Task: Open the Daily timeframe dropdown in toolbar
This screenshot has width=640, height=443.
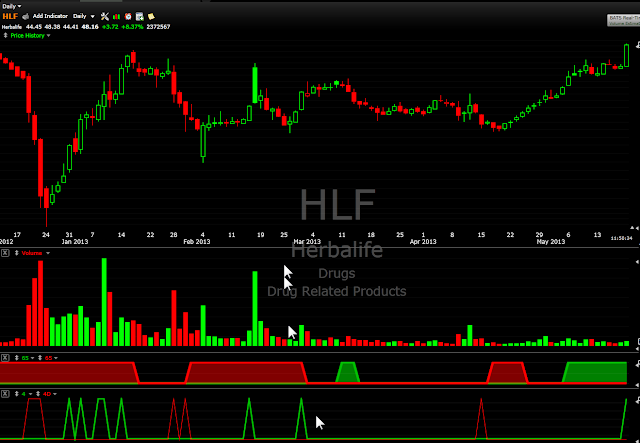Action: [84, 16]
